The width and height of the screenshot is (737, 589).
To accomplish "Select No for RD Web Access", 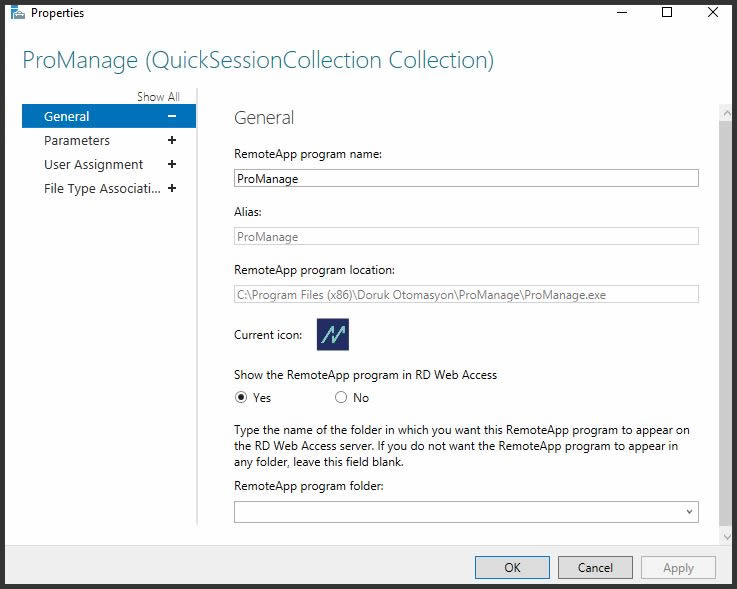I will point(341,398).
